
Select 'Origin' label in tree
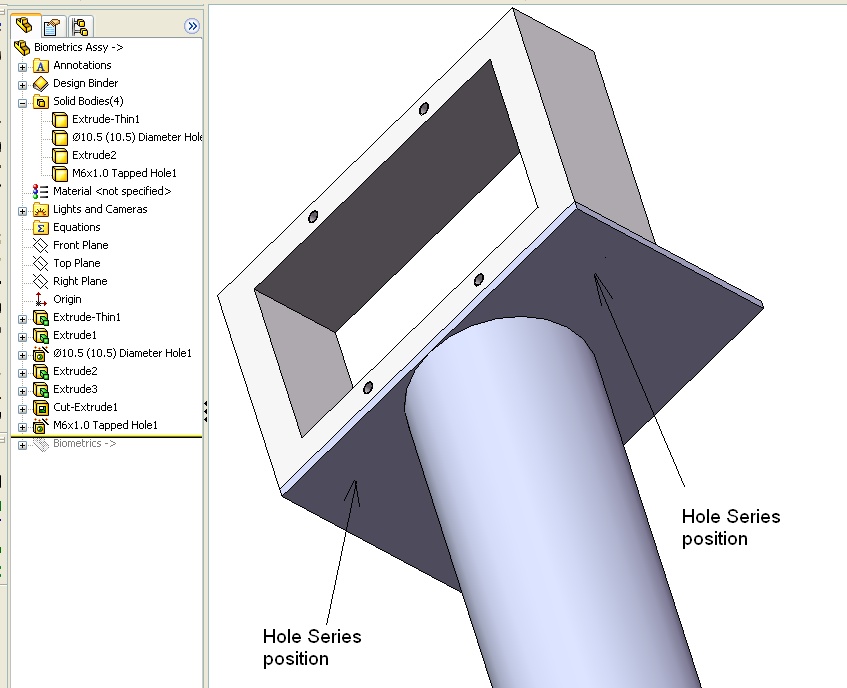point(67,299)
